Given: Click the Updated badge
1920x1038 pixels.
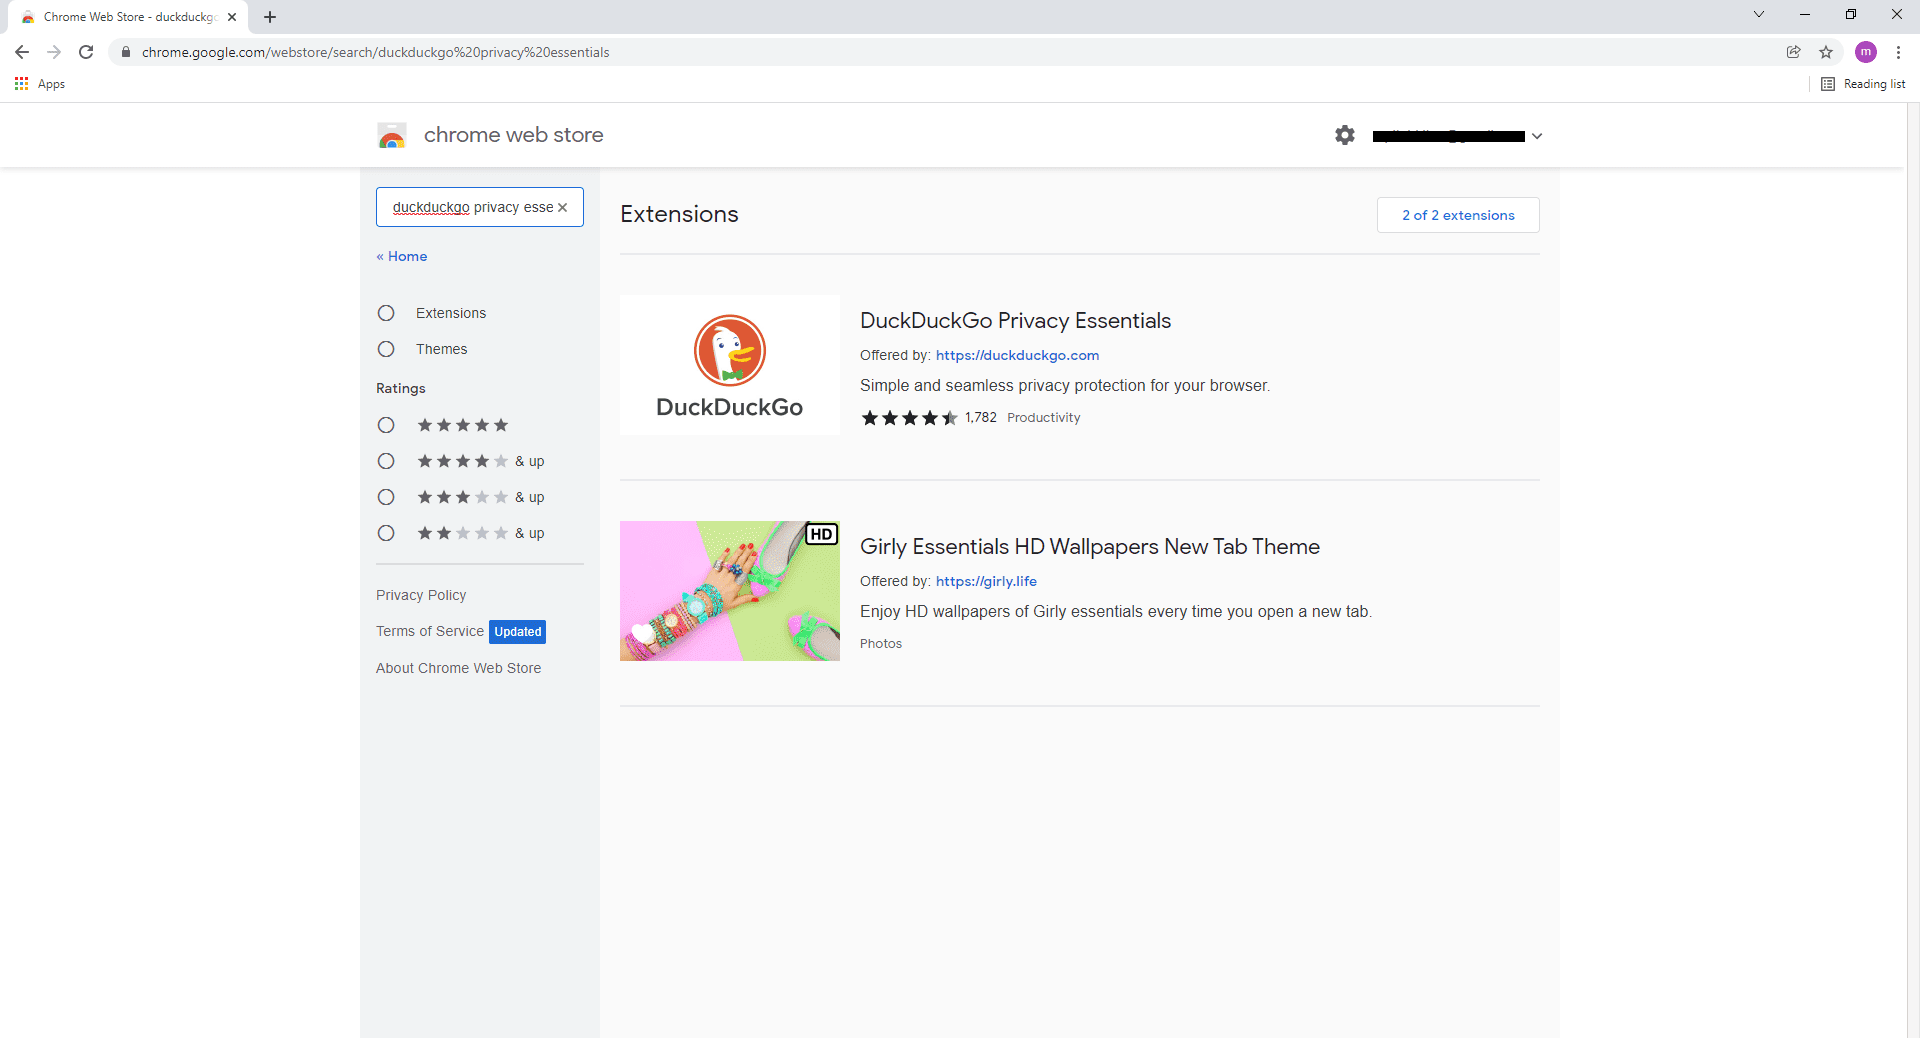Looking at the screenshot, I should tap(518, 632).
